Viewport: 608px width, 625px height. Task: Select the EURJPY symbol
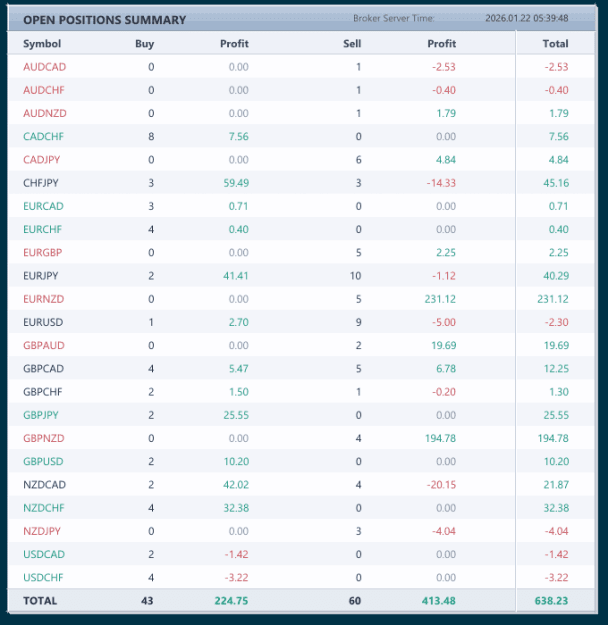pyautogui.click(x=41, y=275)
